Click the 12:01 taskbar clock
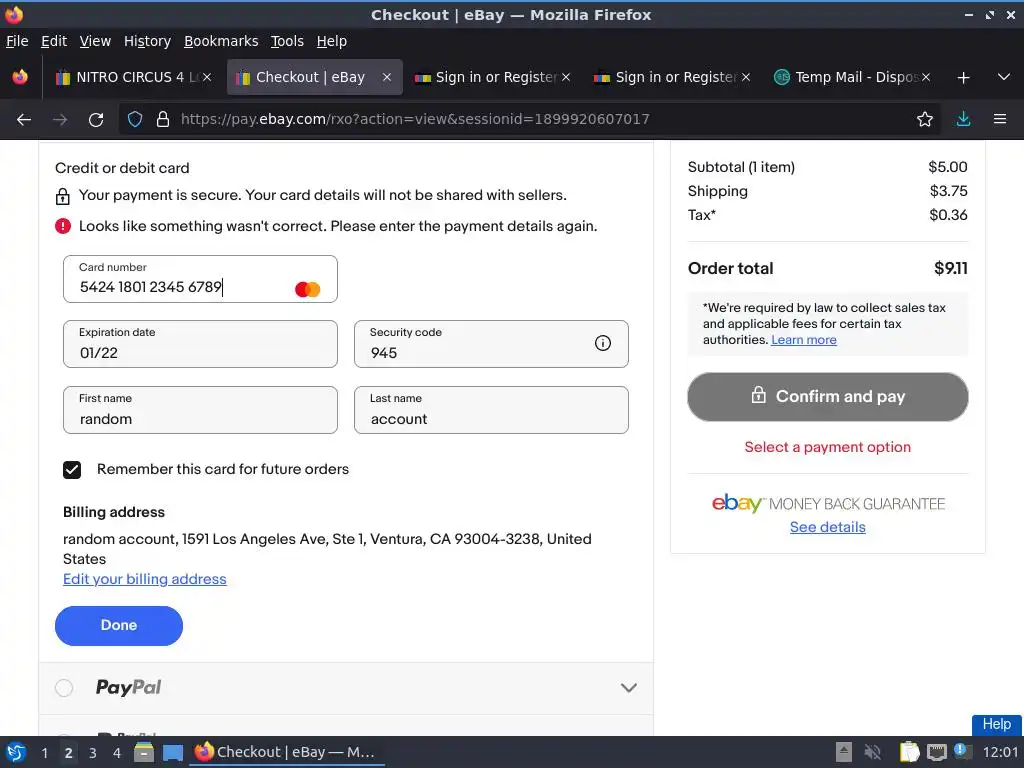This screenshot has width=1024, height=768. point(1000,752)
